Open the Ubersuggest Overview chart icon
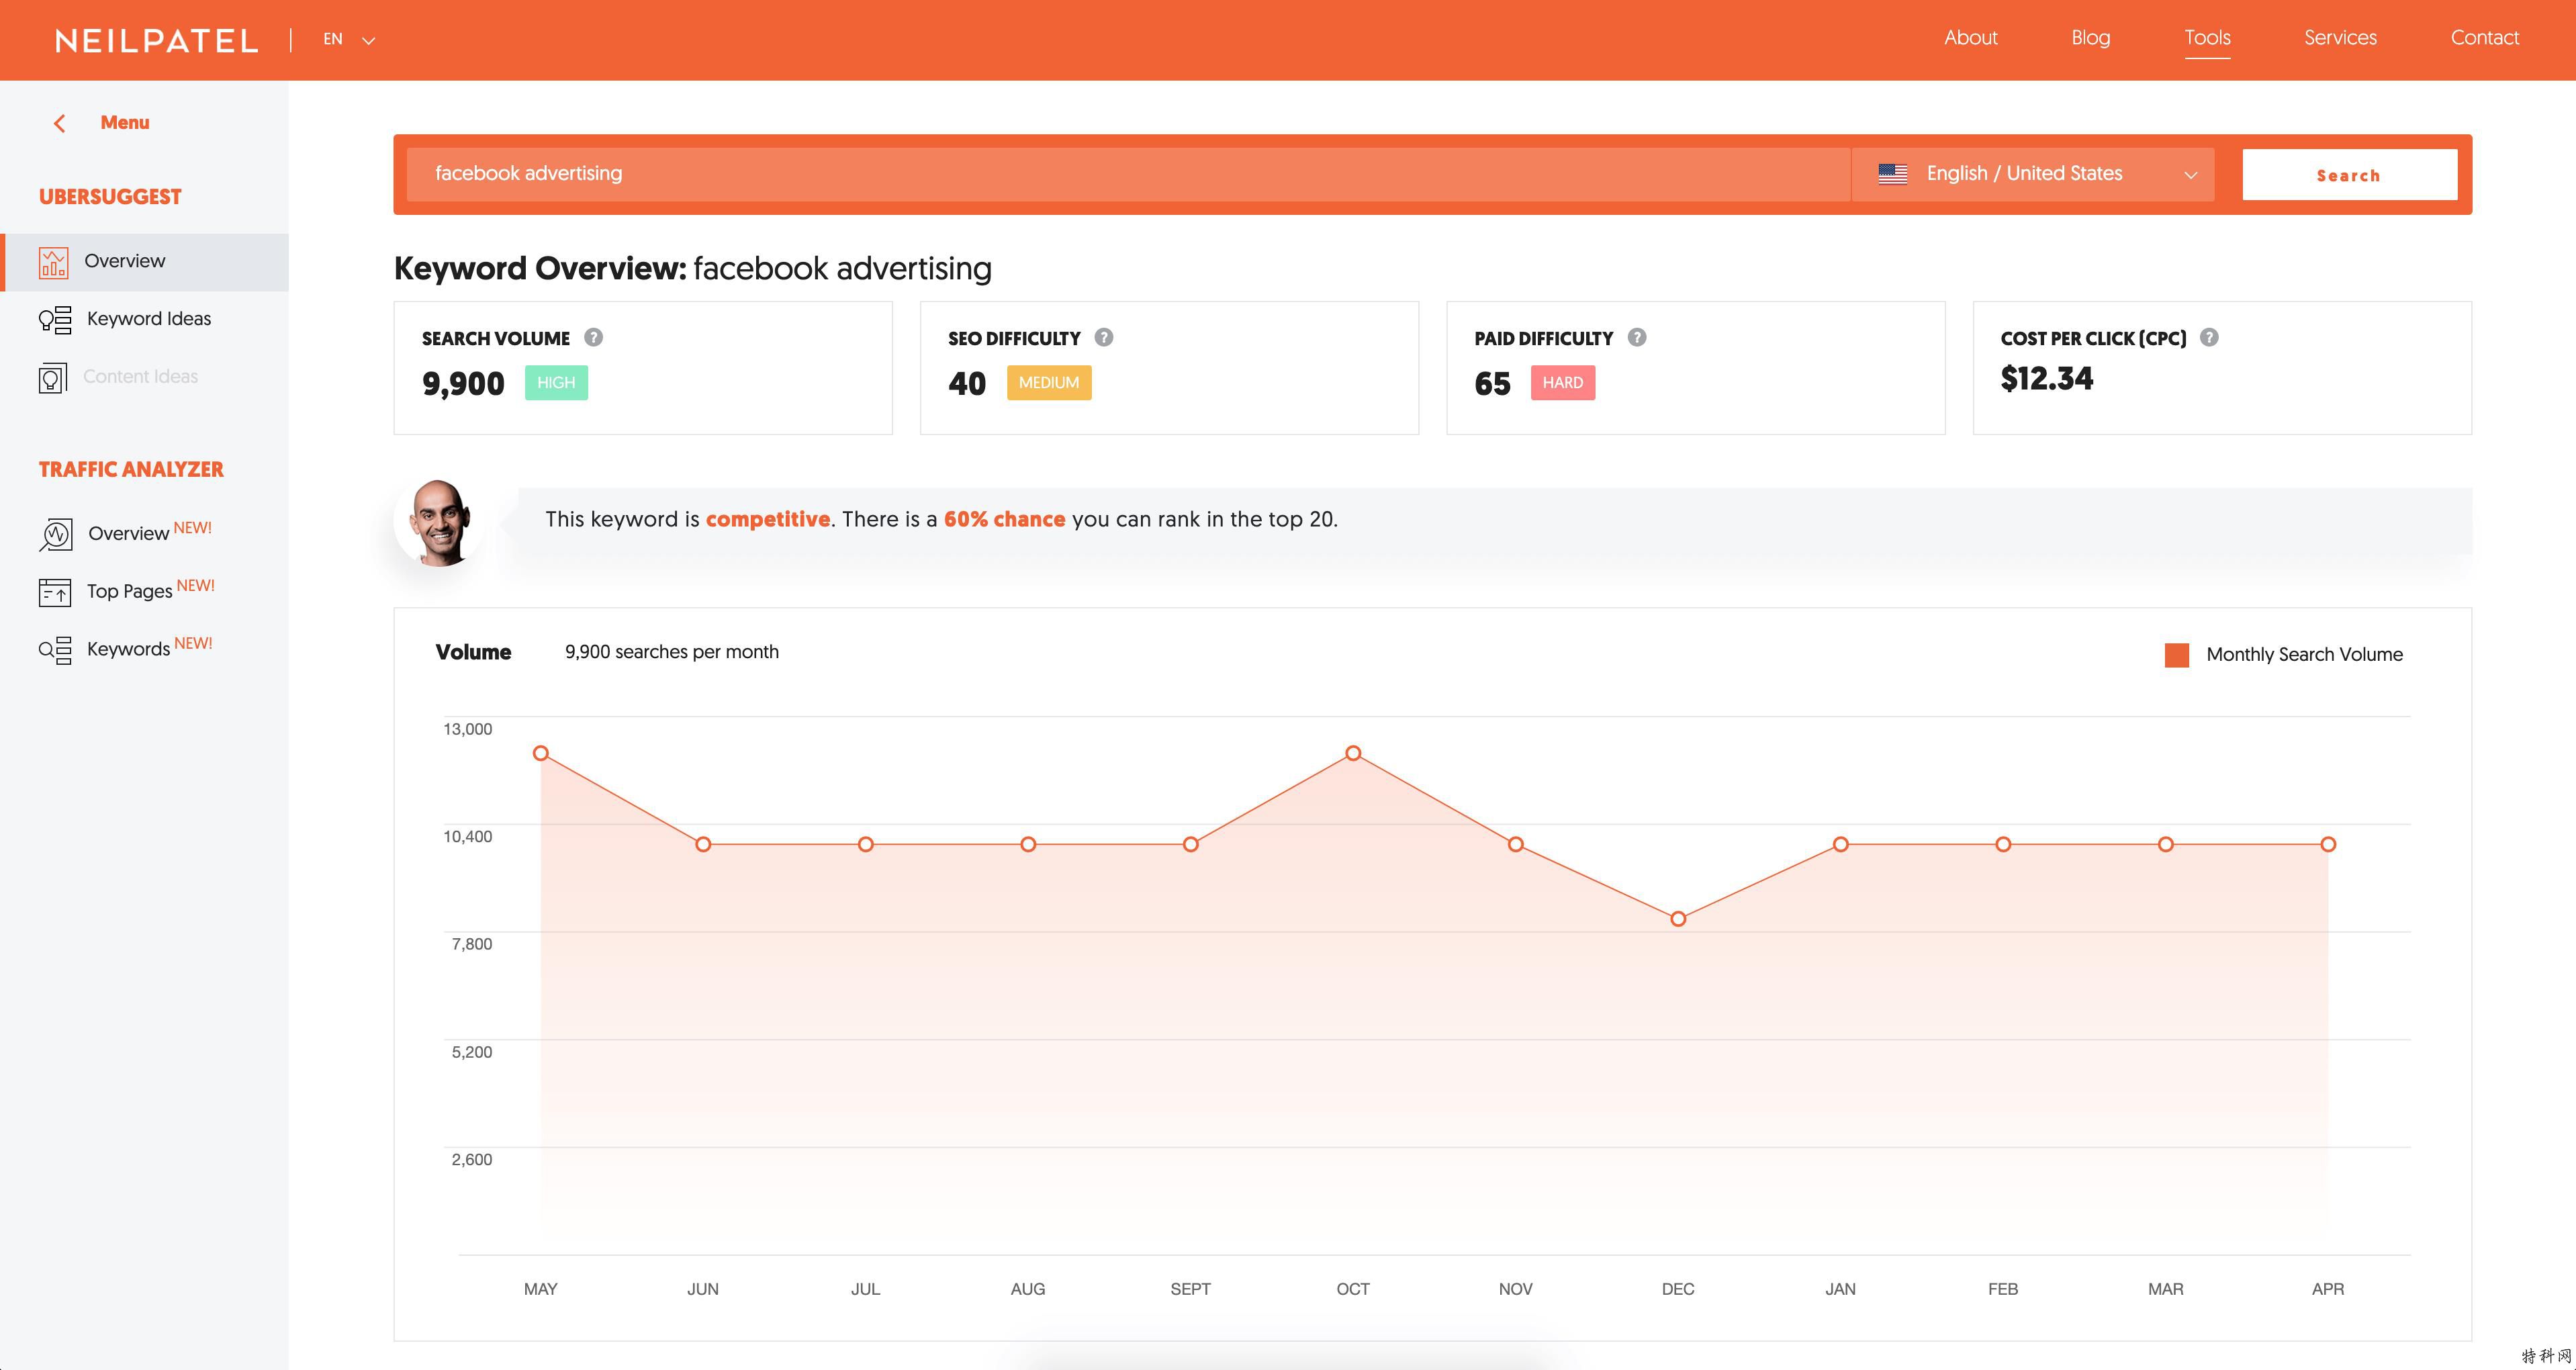The width and height of the screenshot is (2576, 1370). 54,262
